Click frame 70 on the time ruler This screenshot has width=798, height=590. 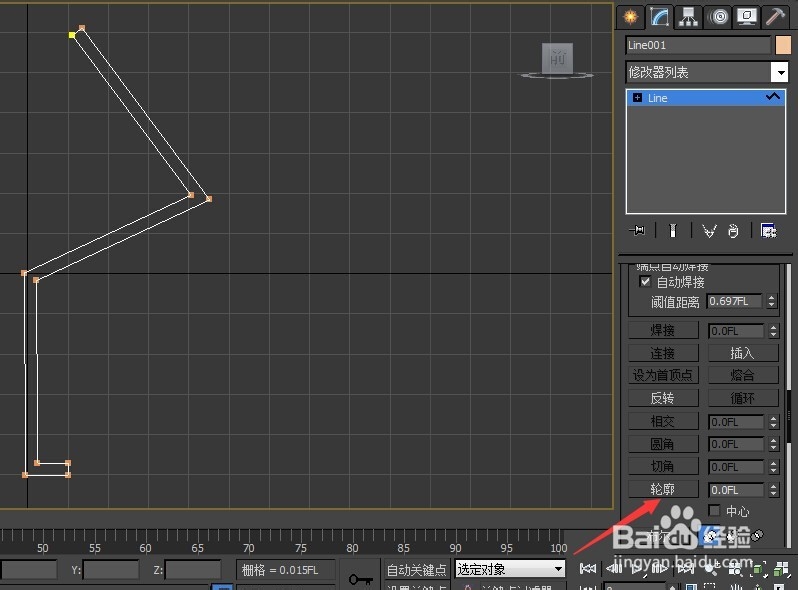click(x=248, y=548)
